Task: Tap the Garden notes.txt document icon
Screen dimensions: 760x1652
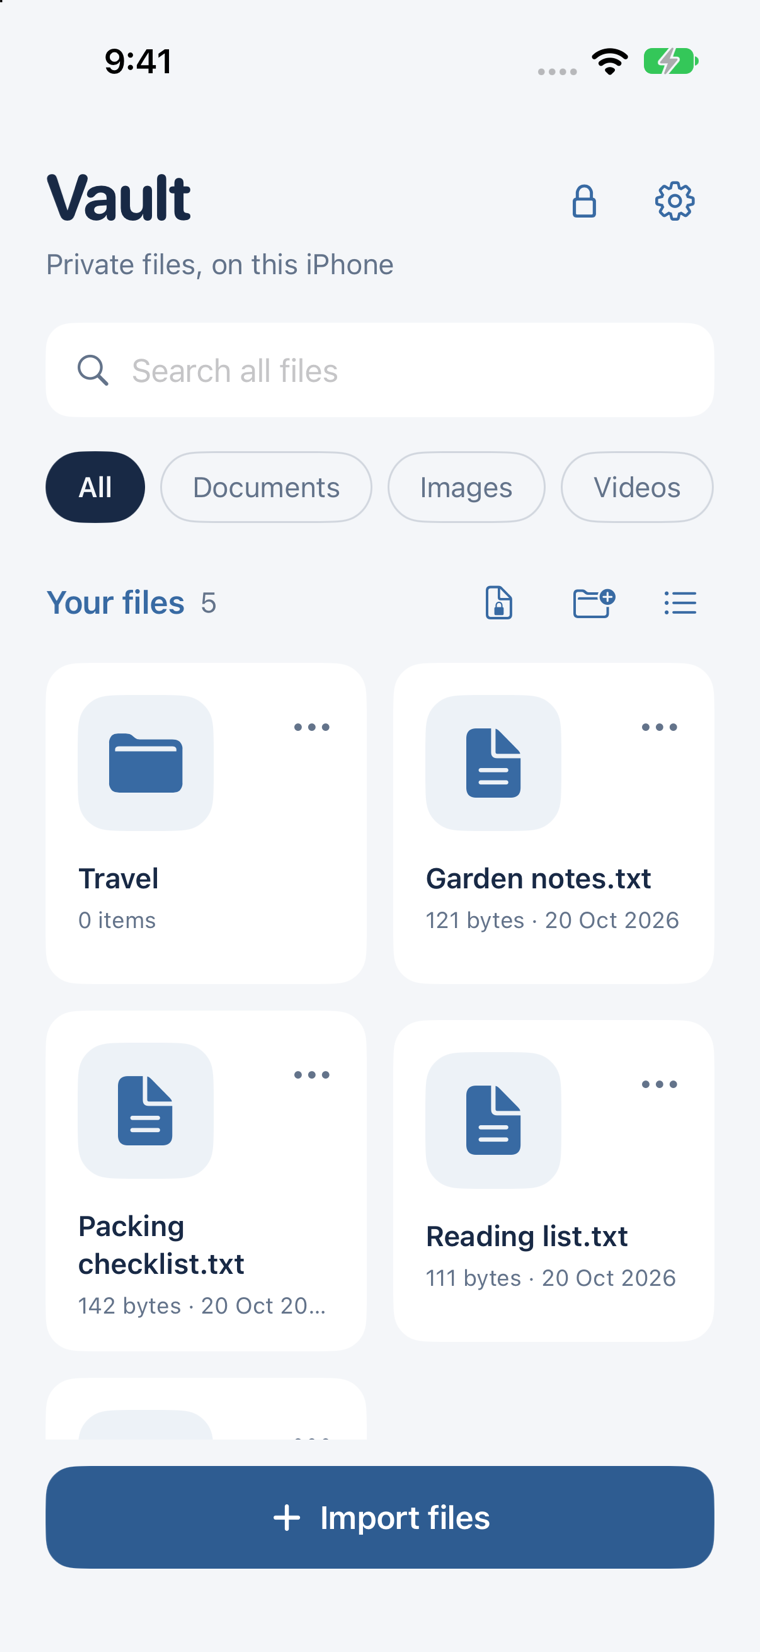Action: (x=493, y=763)
